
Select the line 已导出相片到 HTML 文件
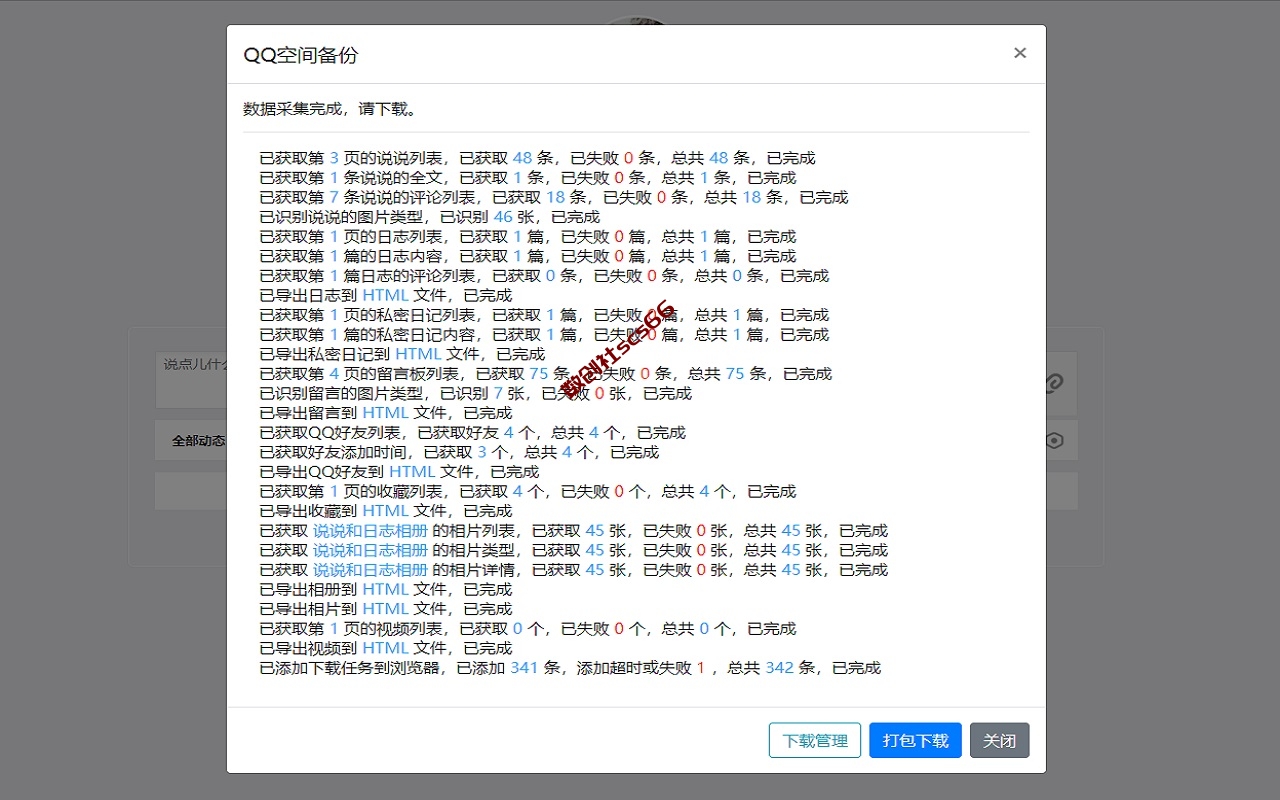[x=385, y=609]
